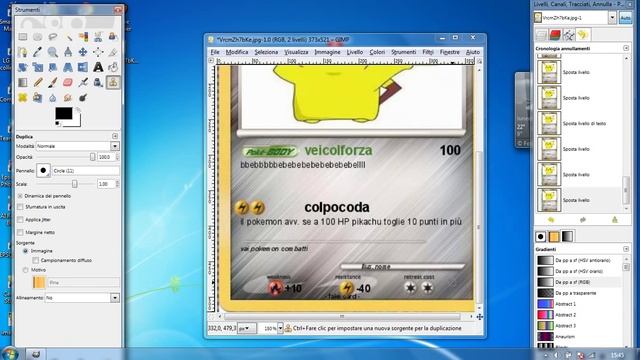Open the Seleziona menu
640x360 pixels.
(266, 52)
